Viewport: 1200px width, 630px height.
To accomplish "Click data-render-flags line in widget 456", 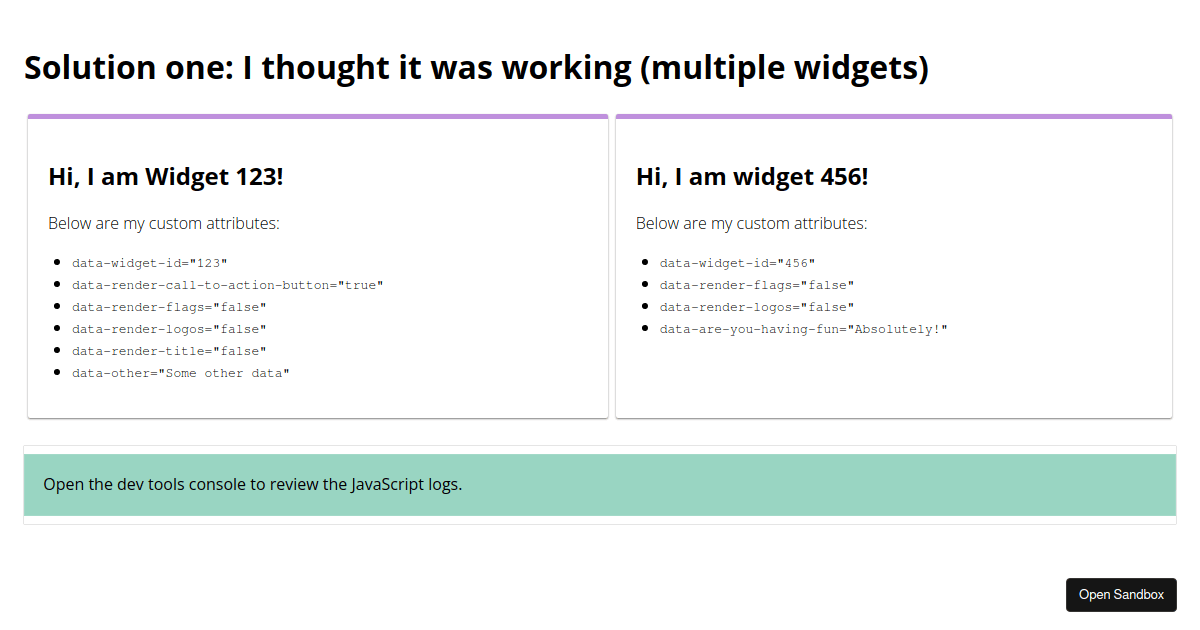I will (x=757, y=285).
